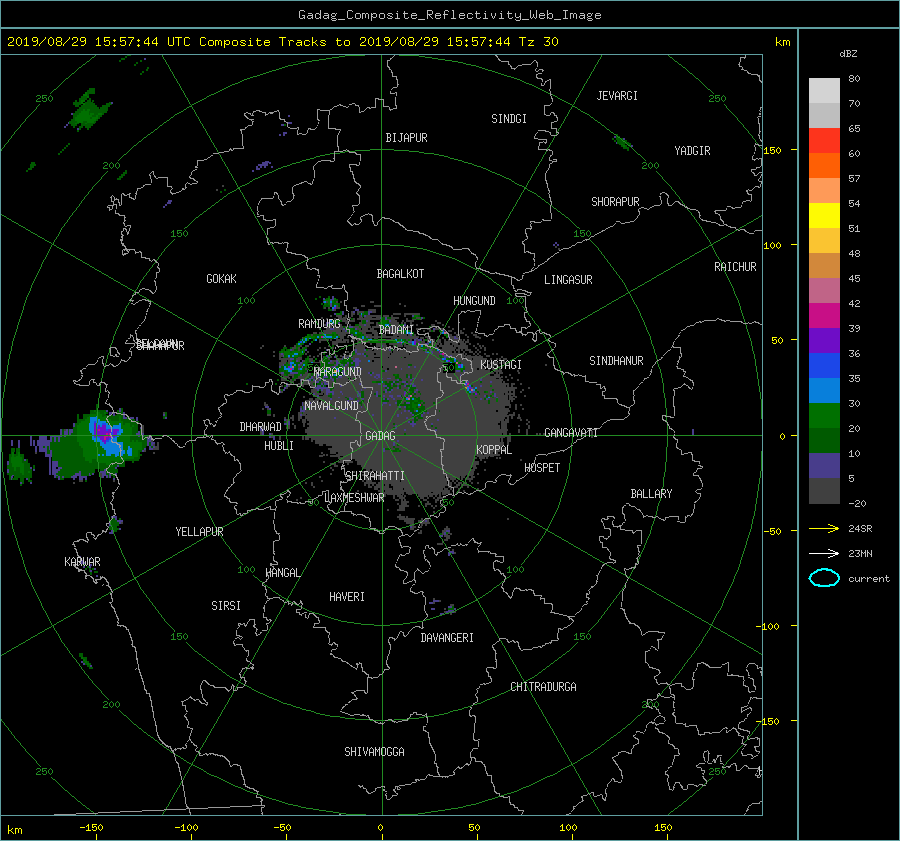Click the SINDHANUR city label
Viewport: 900px width, 841px height.
pyautogui.click(x=616, y=361)
